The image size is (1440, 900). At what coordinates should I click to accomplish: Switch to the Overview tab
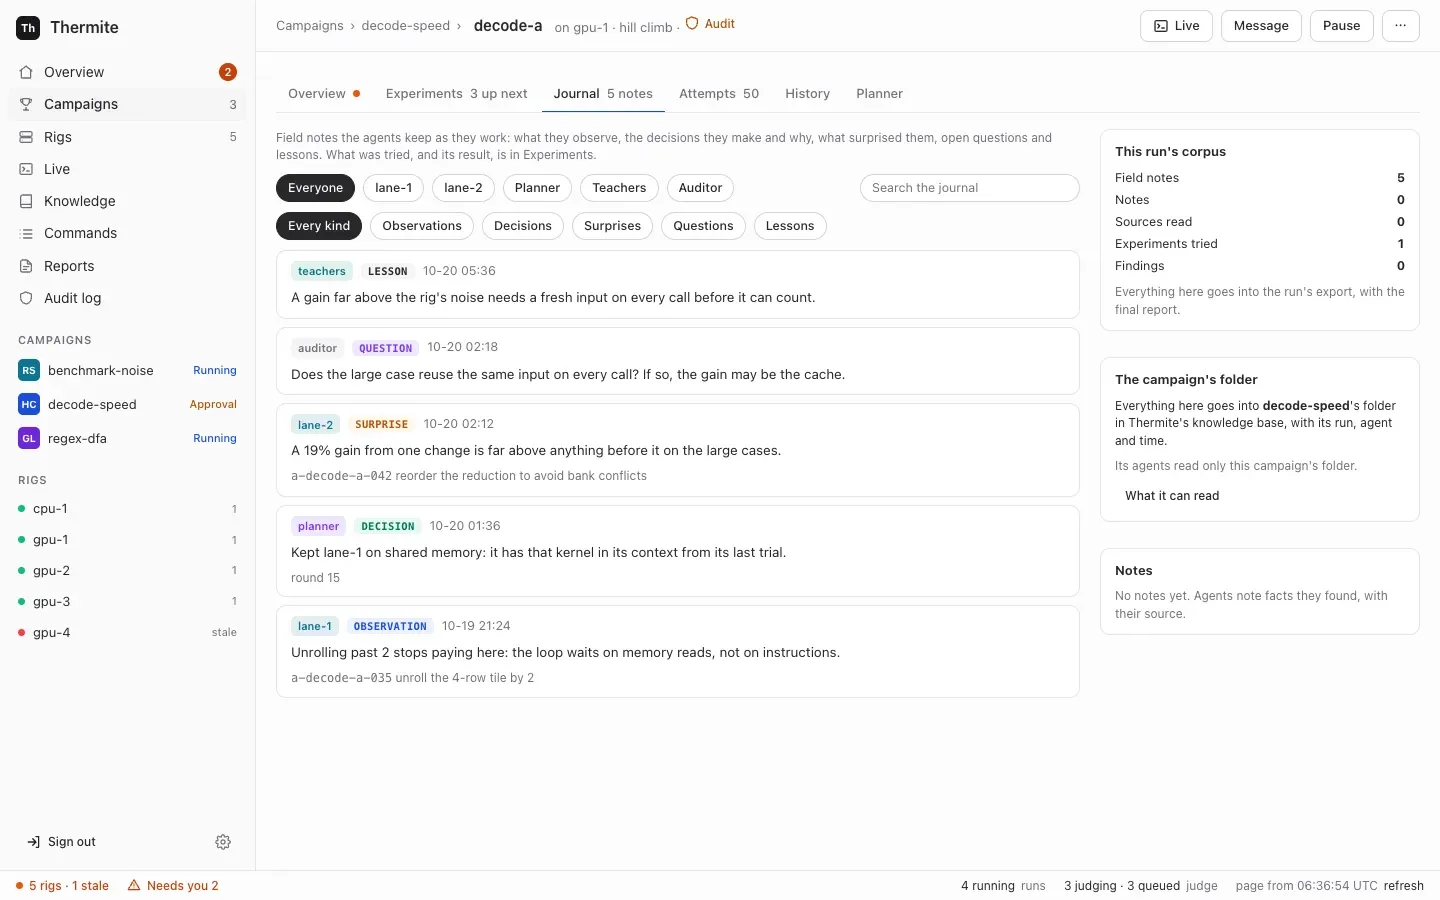[324, 94]
